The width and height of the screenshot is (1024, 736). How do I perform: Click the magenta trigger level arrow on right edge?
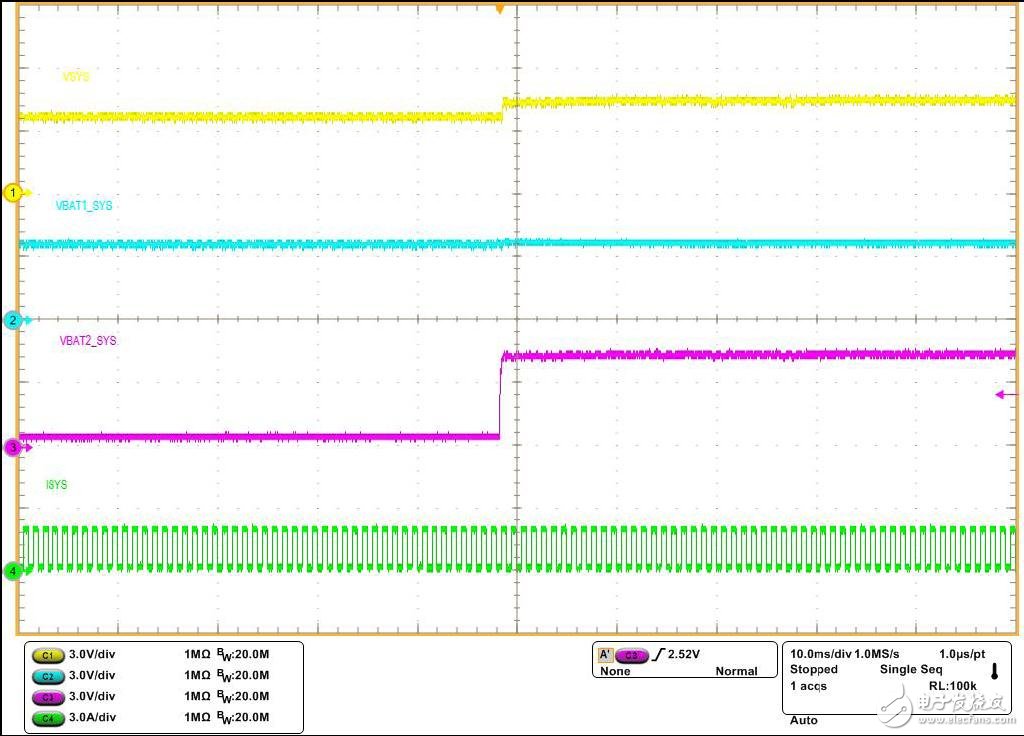click(1005, 395)
